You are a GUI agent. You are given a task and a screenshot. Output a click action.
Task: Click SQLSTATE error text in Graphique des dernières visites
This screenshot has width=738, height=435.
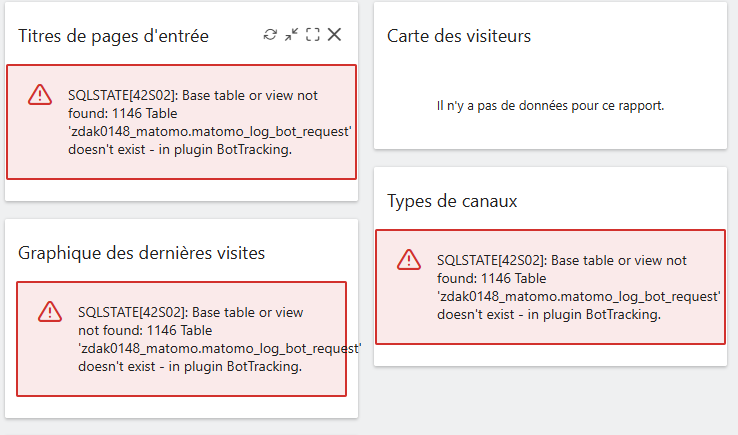coord(190,312)
